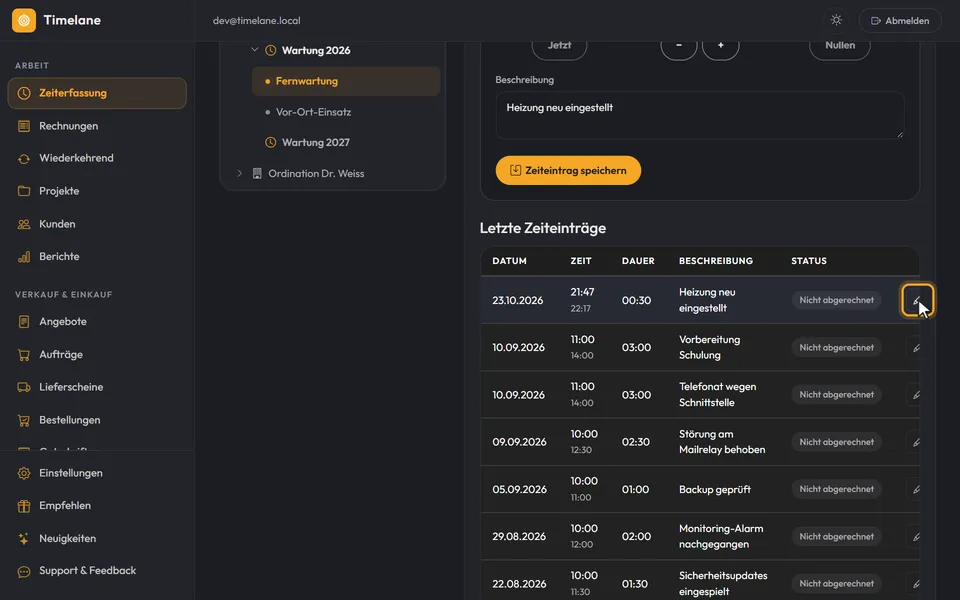Screen dimensions: 960x600
Task: Click the Bestellungen cart icon
Action: 24,420
